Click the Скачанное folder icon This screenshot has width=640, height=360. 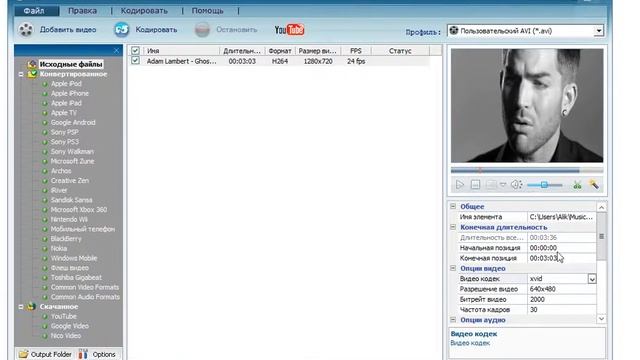pos(31,307)
